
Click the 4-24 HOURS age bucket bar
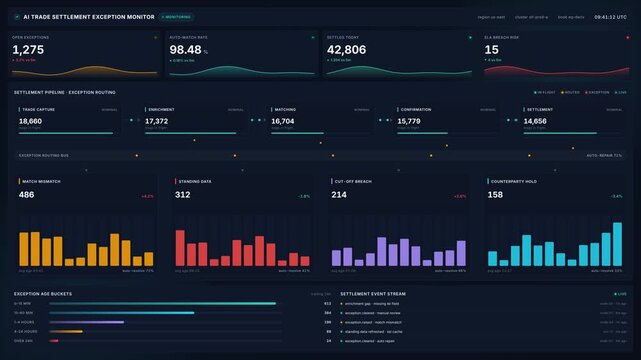pyautogui.click(x=165, y=331)
